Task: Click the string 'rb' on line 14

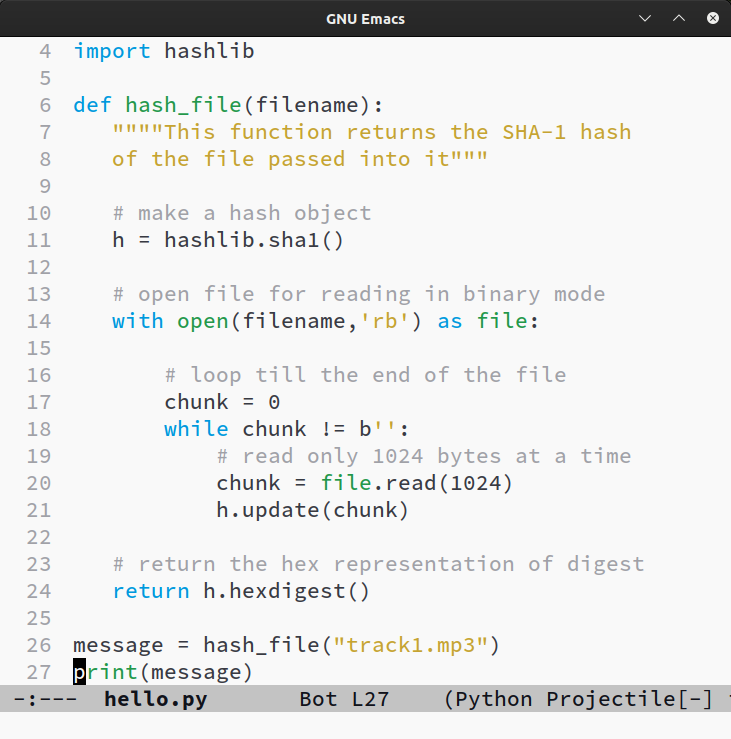Action: click(x=385, y=321)
